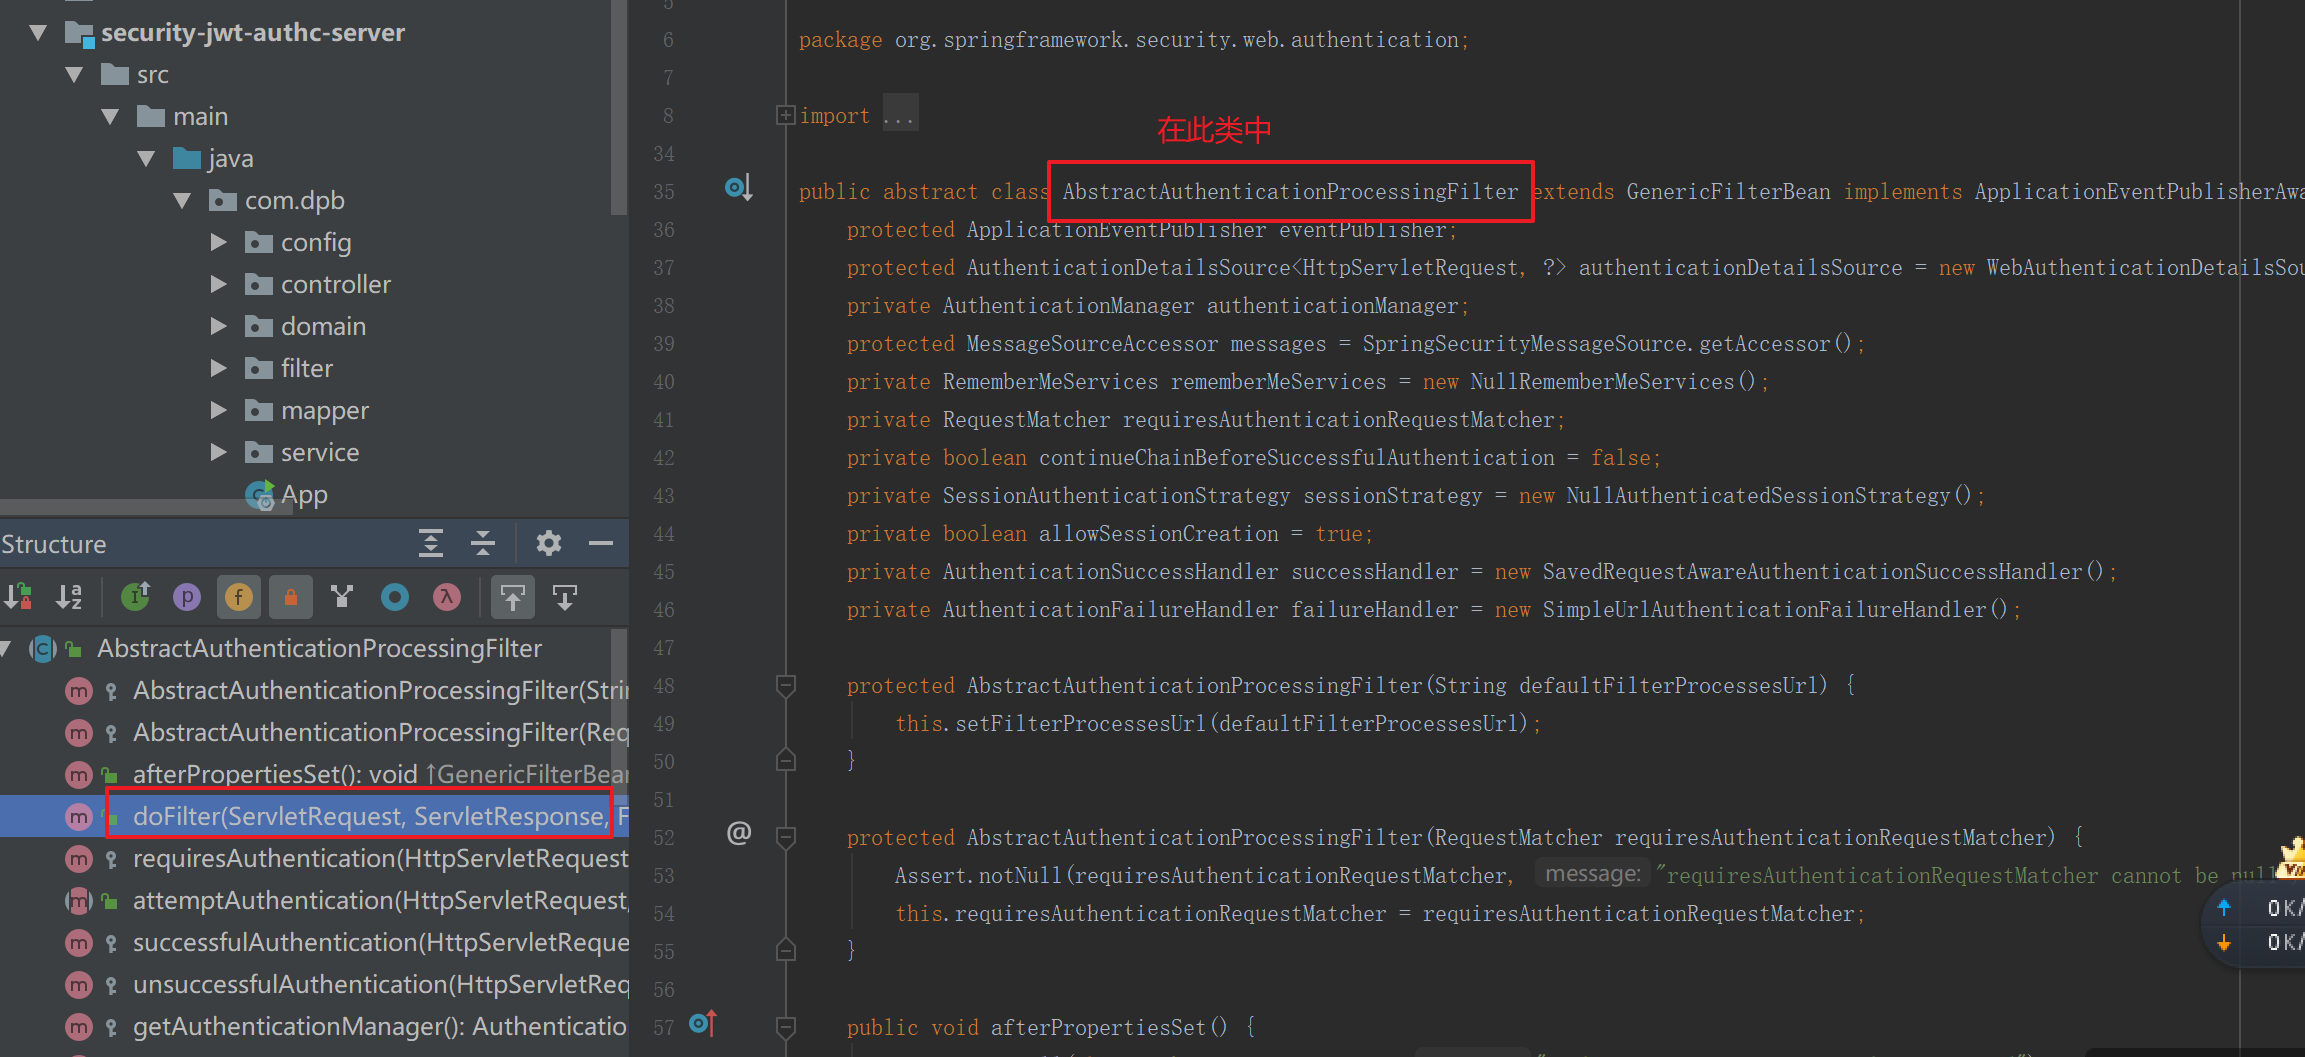Collapse the AbstractAuthenticationProcessingFilter root in Structure
Image resolution: width=2305 pixels, height=1057 pixels.
pyautogui.click(x=7, y=649)
